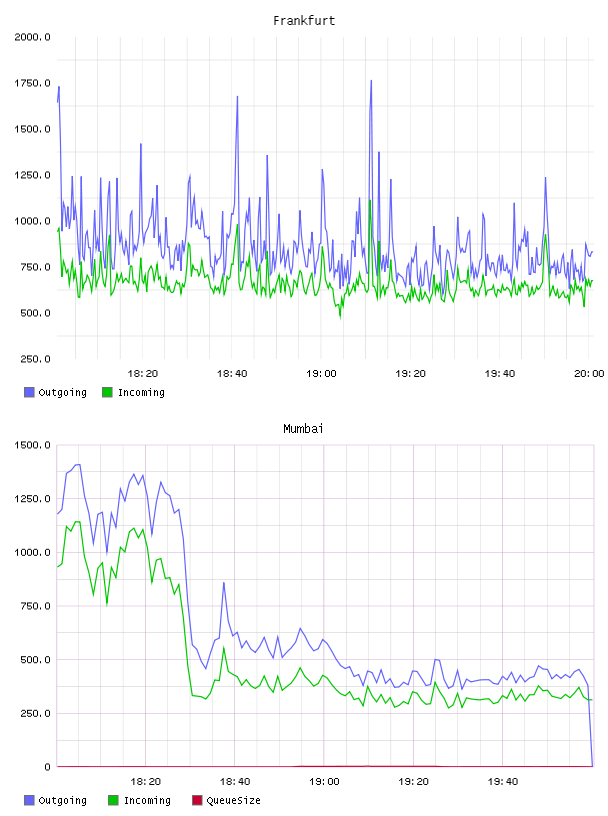Viewport: 608px width, 816px height.
Task: Click the 250.0 y-axis label on Frankfurt
Action: 35,359
